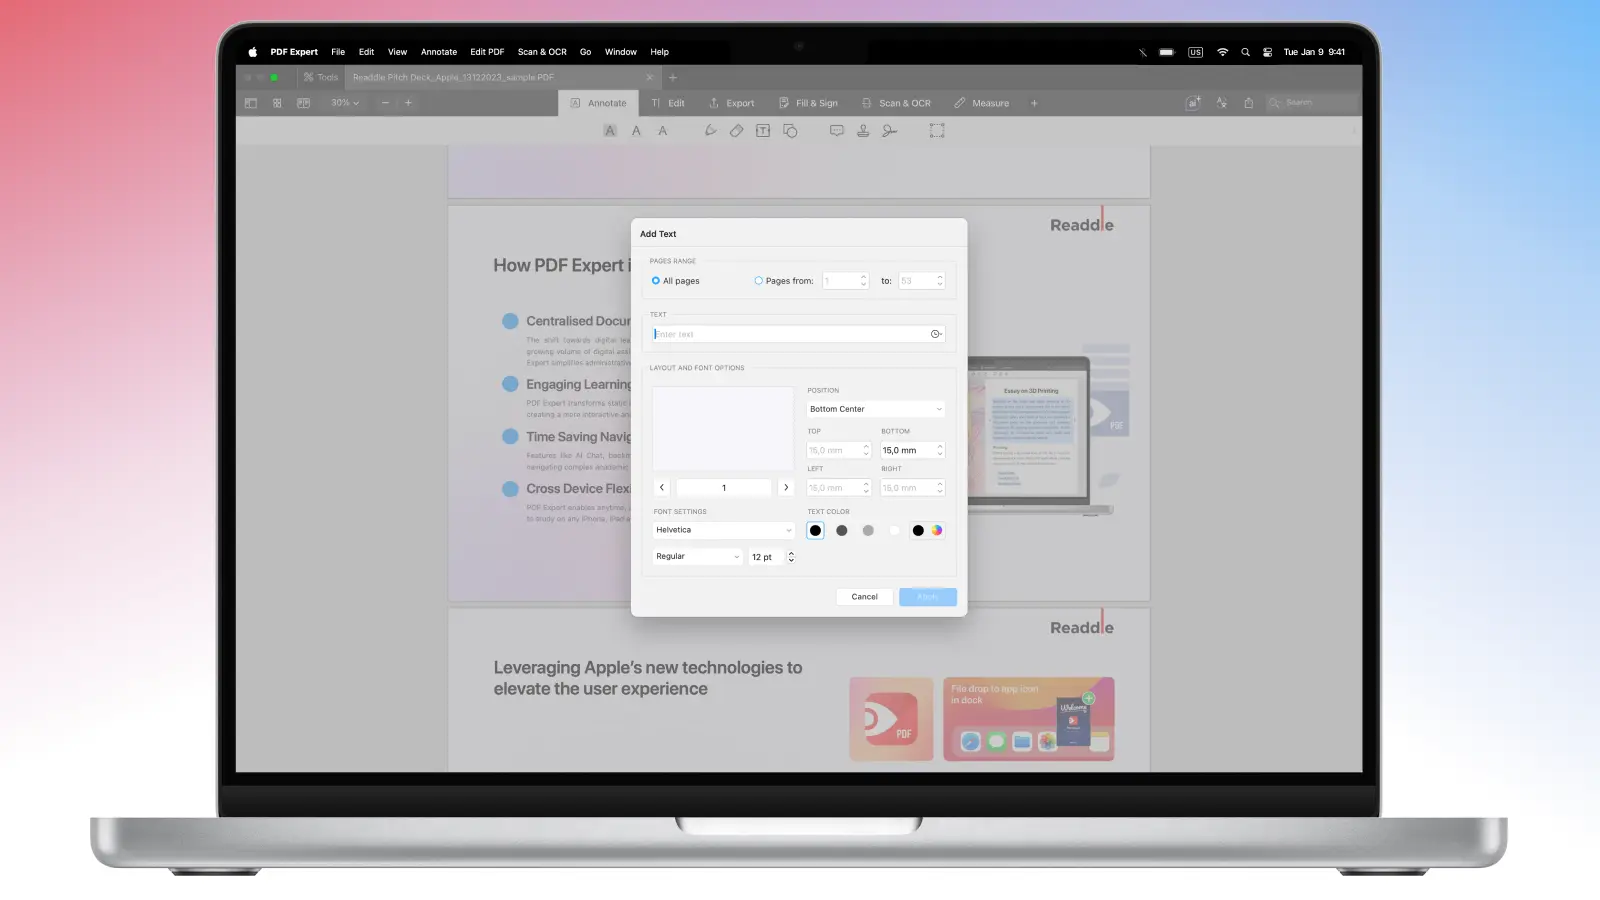Expand the Helvetica font dropdown

click(723, 530)
